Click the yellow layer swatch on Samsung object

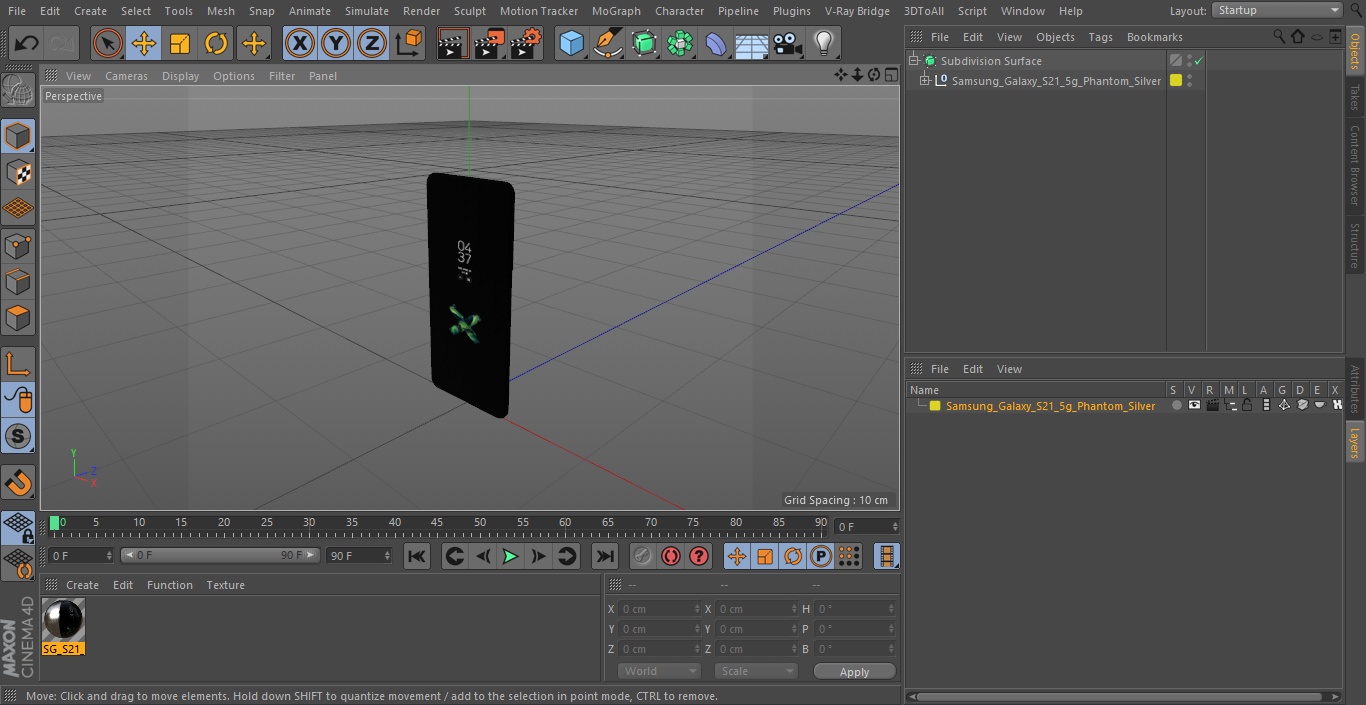1176,81
